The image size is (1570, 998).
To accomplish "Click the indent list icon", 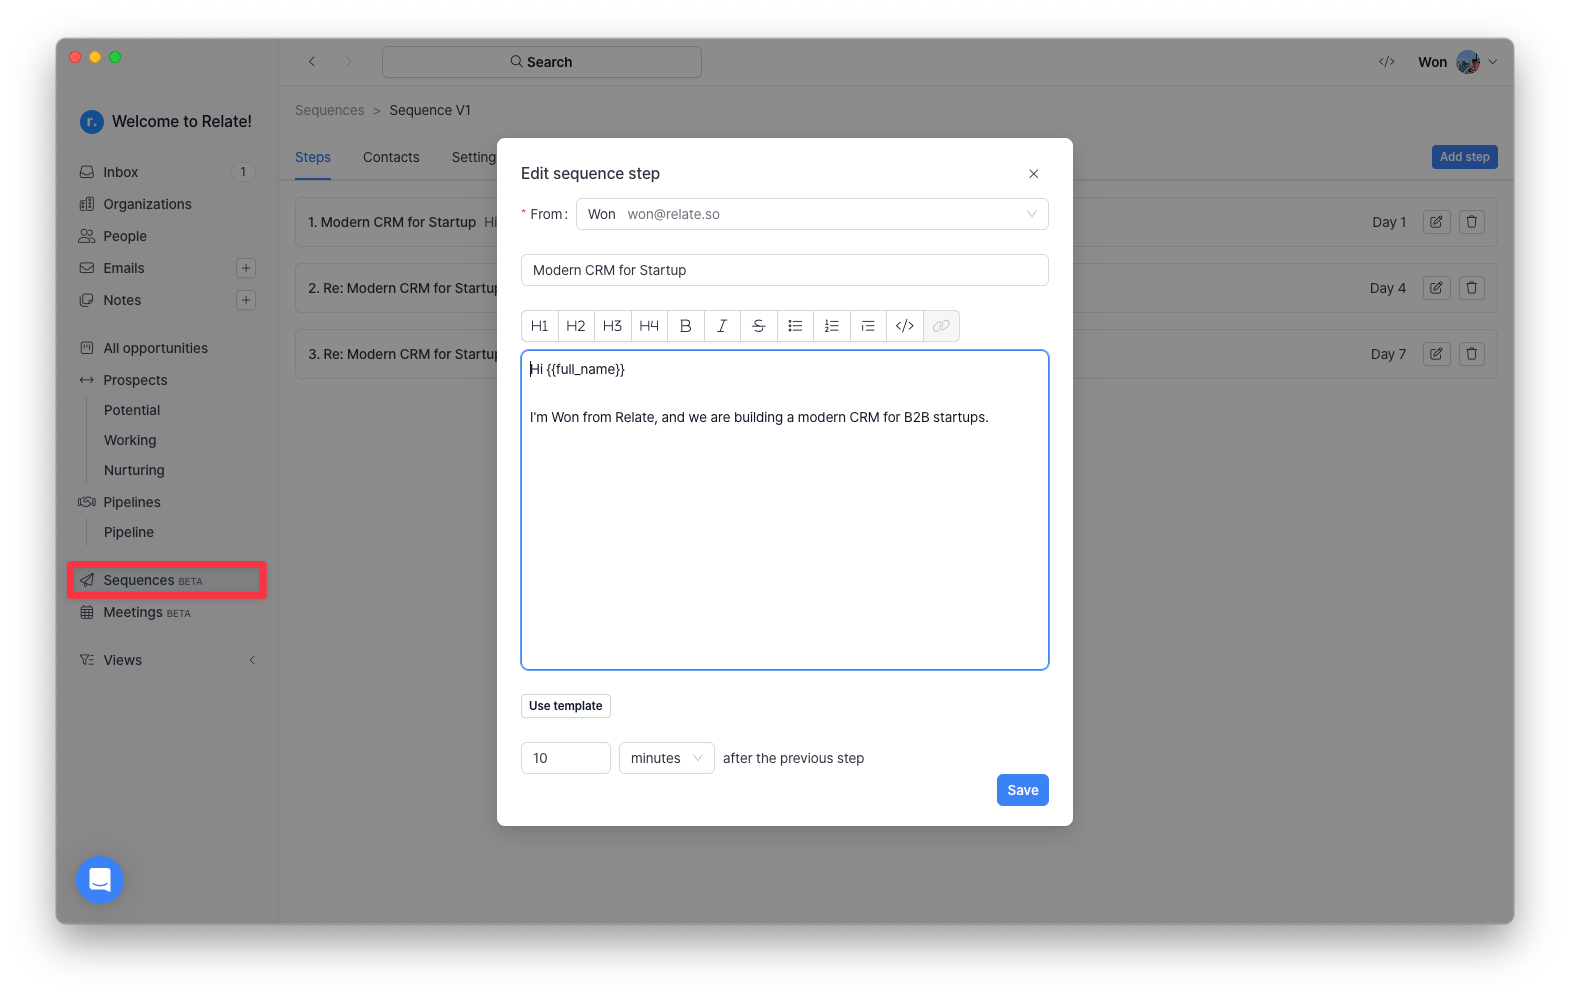I will pyautogui.click(x=868, y=326).
